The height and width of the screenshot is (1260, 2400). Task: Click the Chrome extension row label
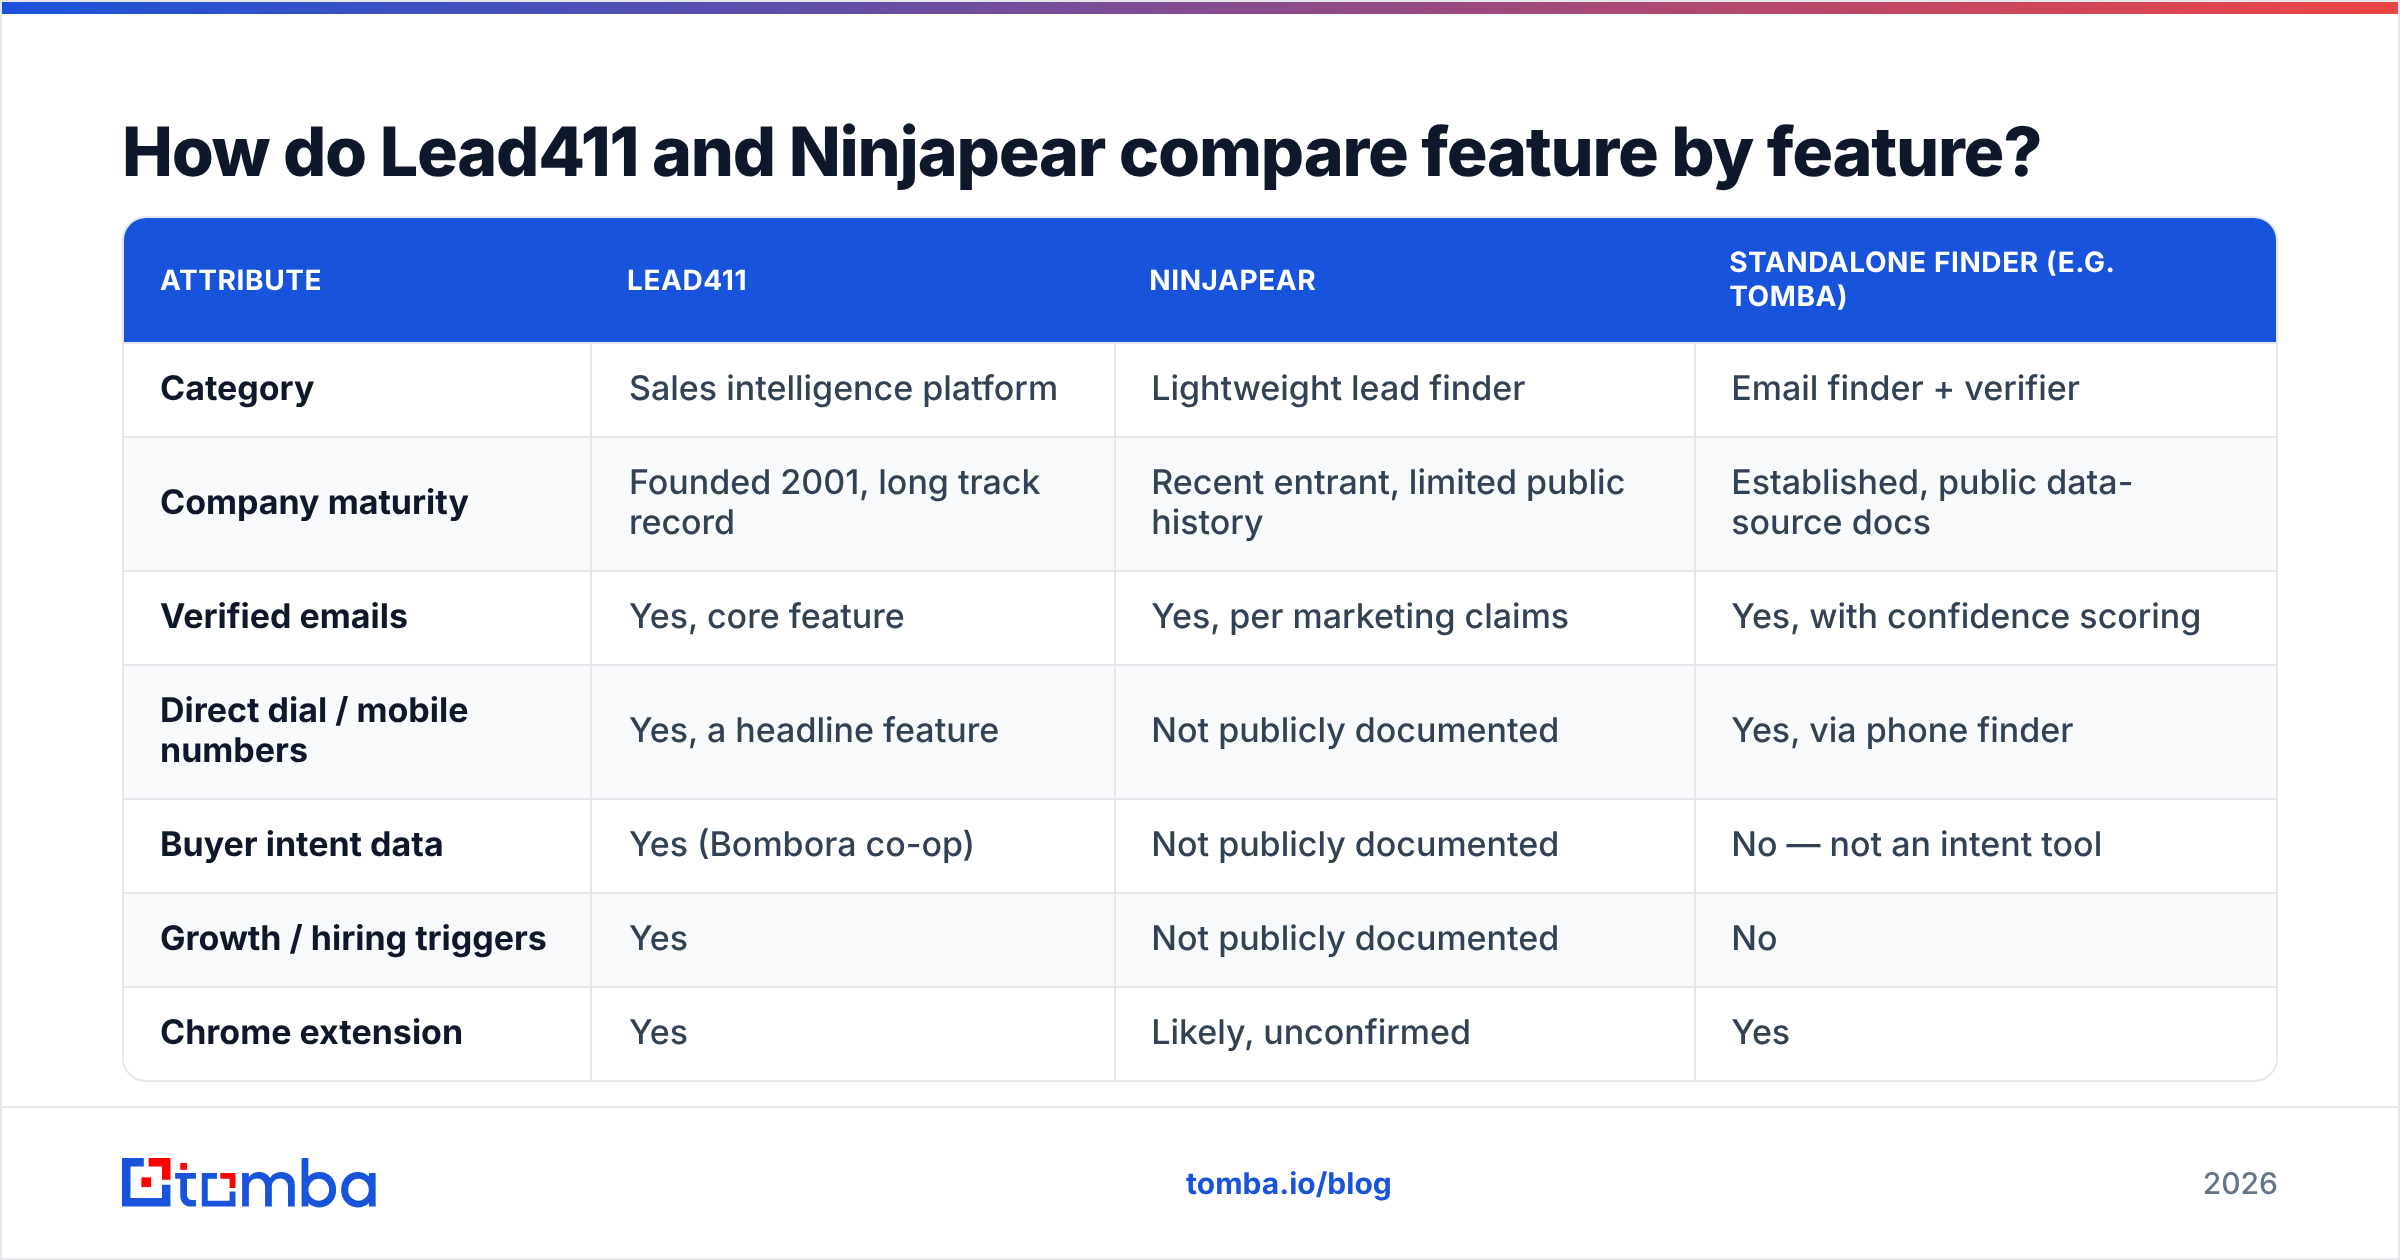[311, 1033]
